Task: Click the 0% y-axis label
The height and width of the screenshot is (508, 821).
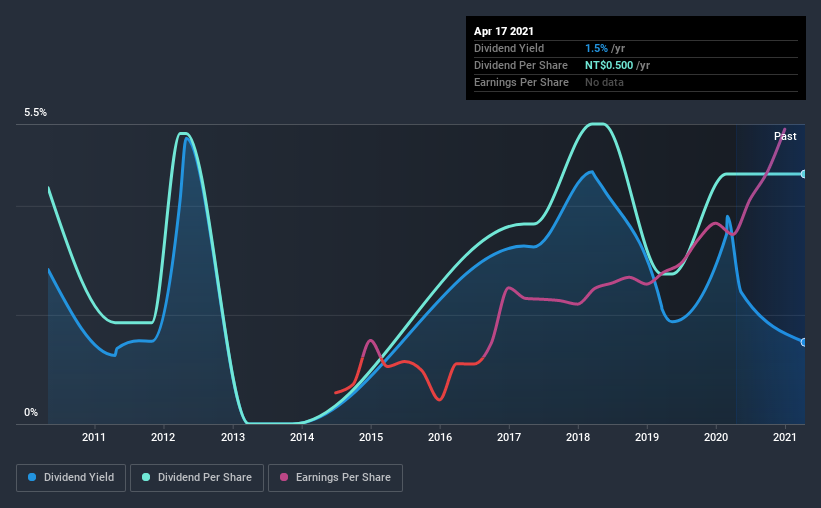Action: 31,413
